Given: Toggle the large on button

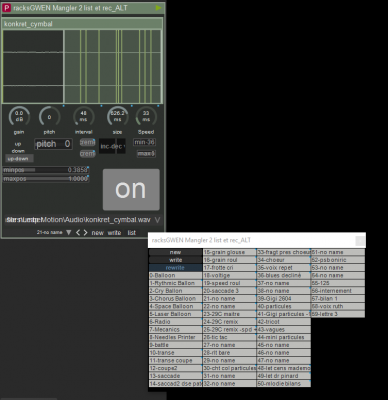Looking at the screenshot, I should 131,190.
